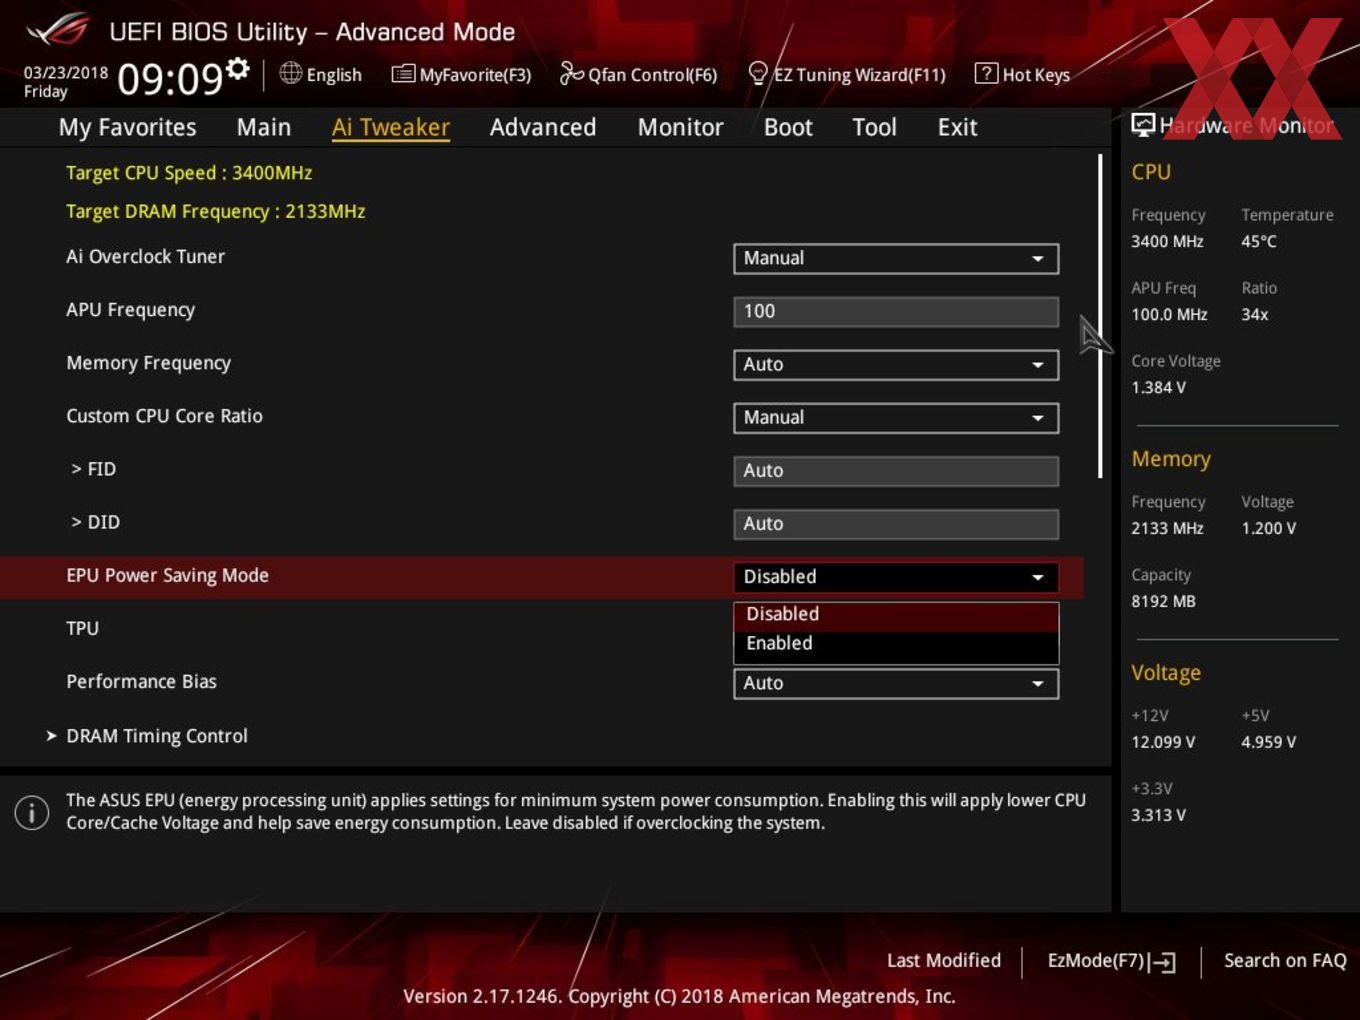
Task: Select the TPU setting row label
Action: (82, 628)
